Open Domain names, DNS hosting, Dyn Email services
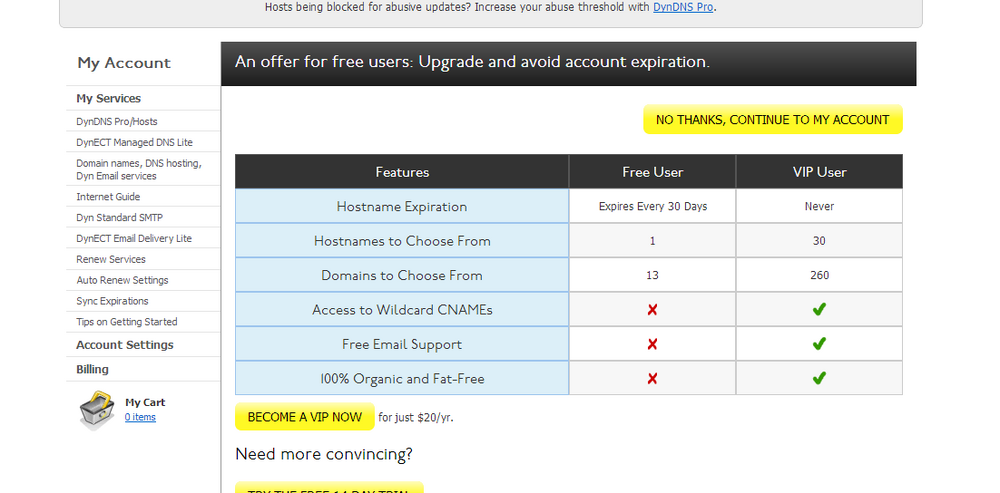Screen dimensions: 1000x493 [x=139, y=170]
